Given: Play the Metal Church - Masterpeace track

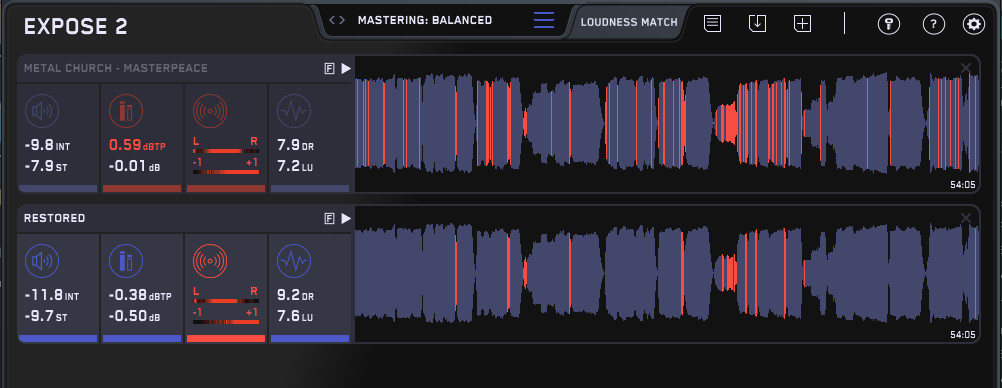Looking at the screenshot, I should 346,68.
